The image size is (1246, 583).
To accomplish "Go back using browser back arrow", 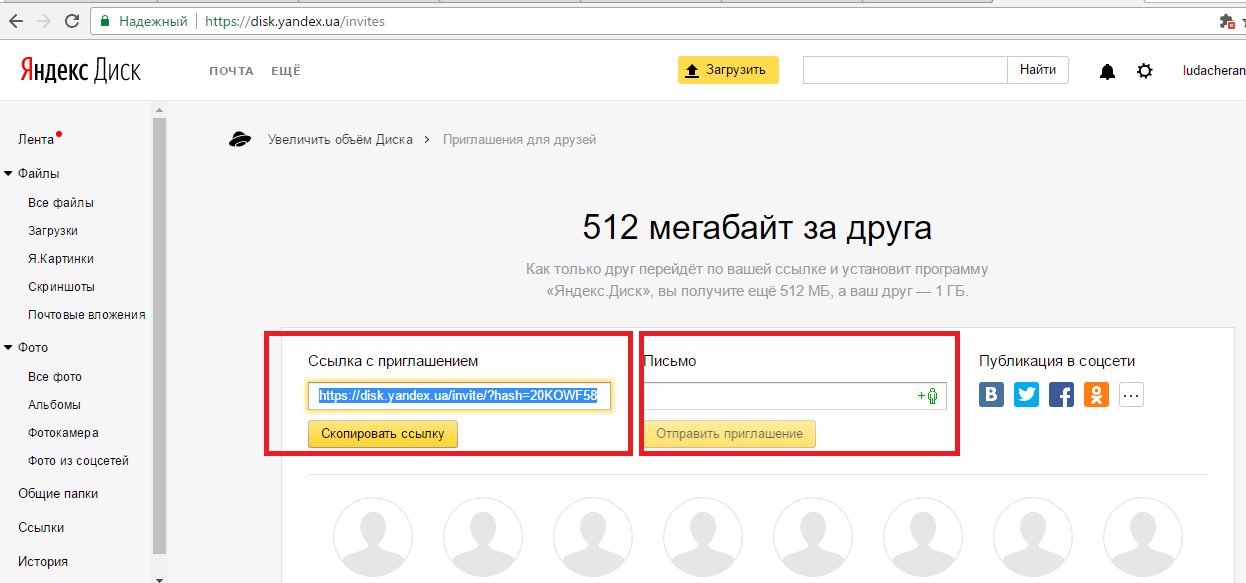I will tap(16, 20).
